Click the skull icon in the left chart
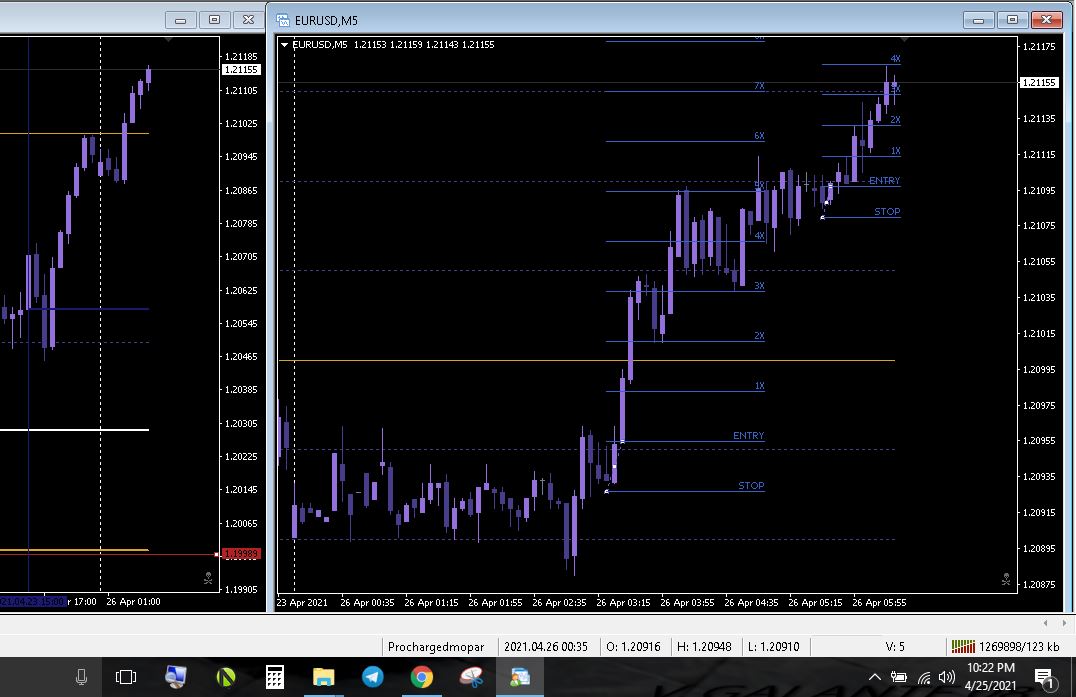1076x697 pixels. pyautogui.click(x=208, y=579)
